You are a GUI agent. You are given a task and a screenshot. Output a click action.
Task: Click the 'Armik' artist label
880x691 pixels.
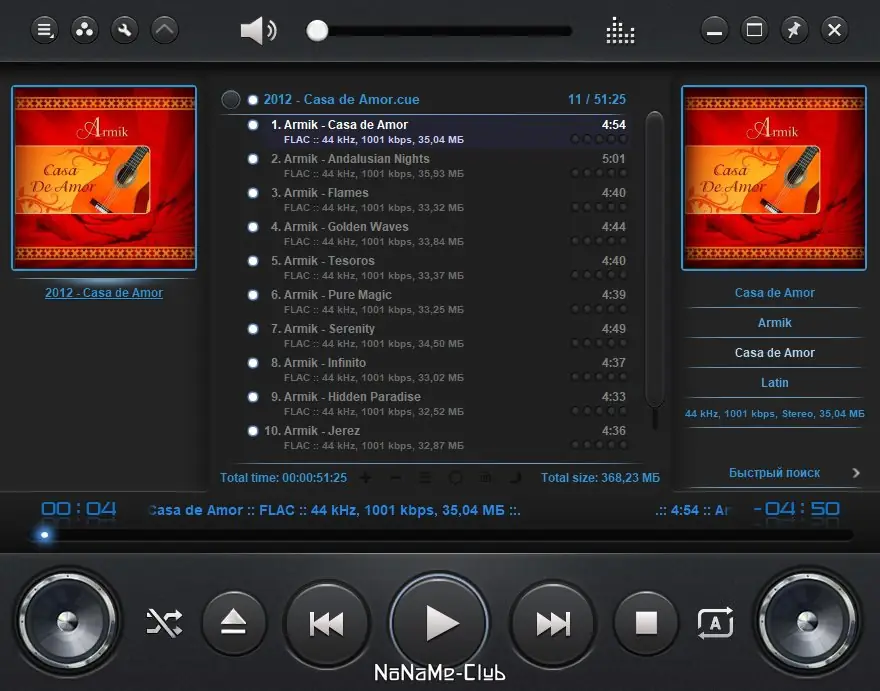point(774,323)
